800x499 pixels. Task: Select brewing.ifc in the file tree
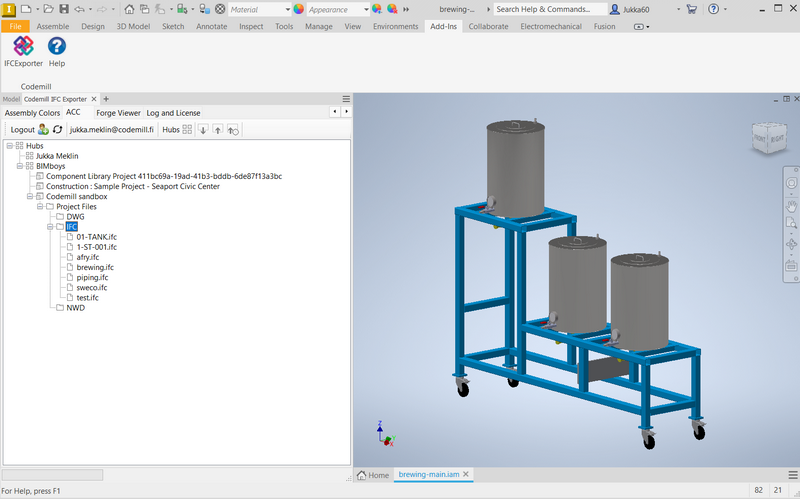pyautogui.click(x=95, y=267)
